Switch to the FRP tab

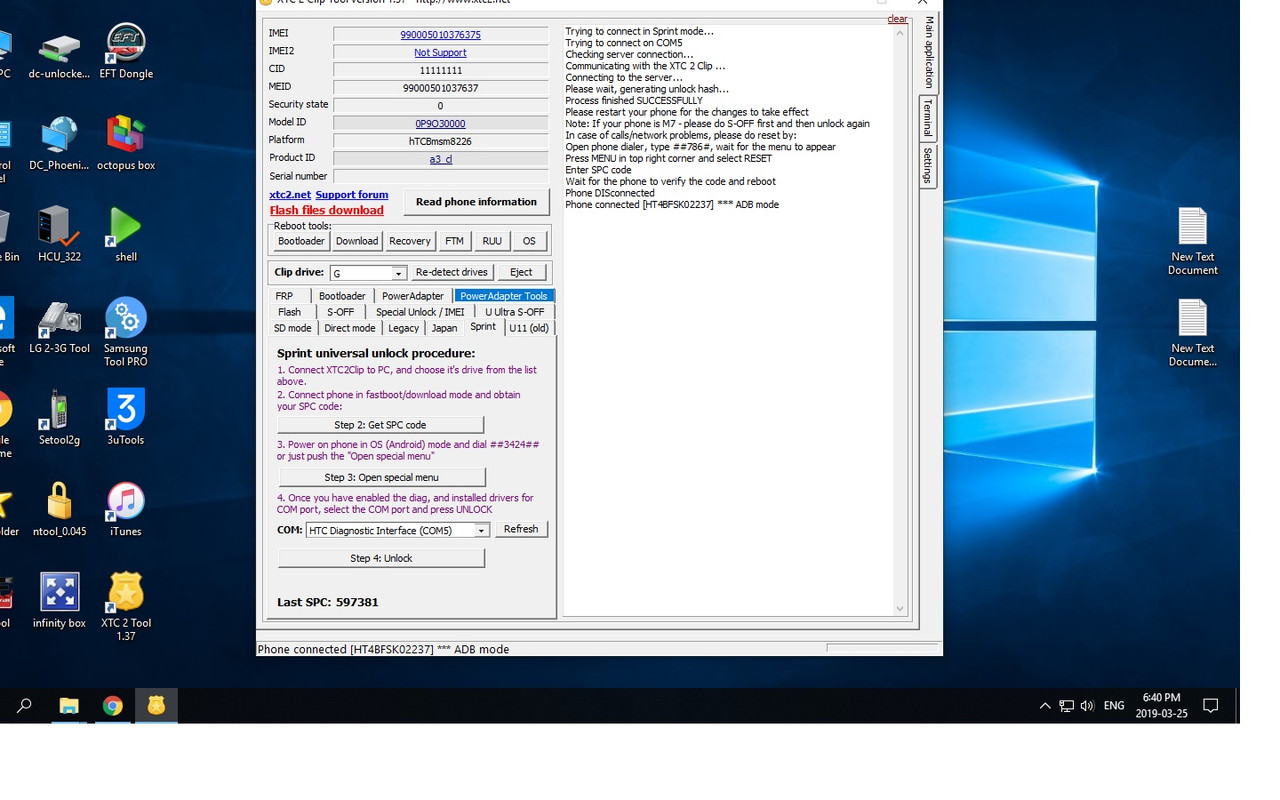(x=284, y=296)
